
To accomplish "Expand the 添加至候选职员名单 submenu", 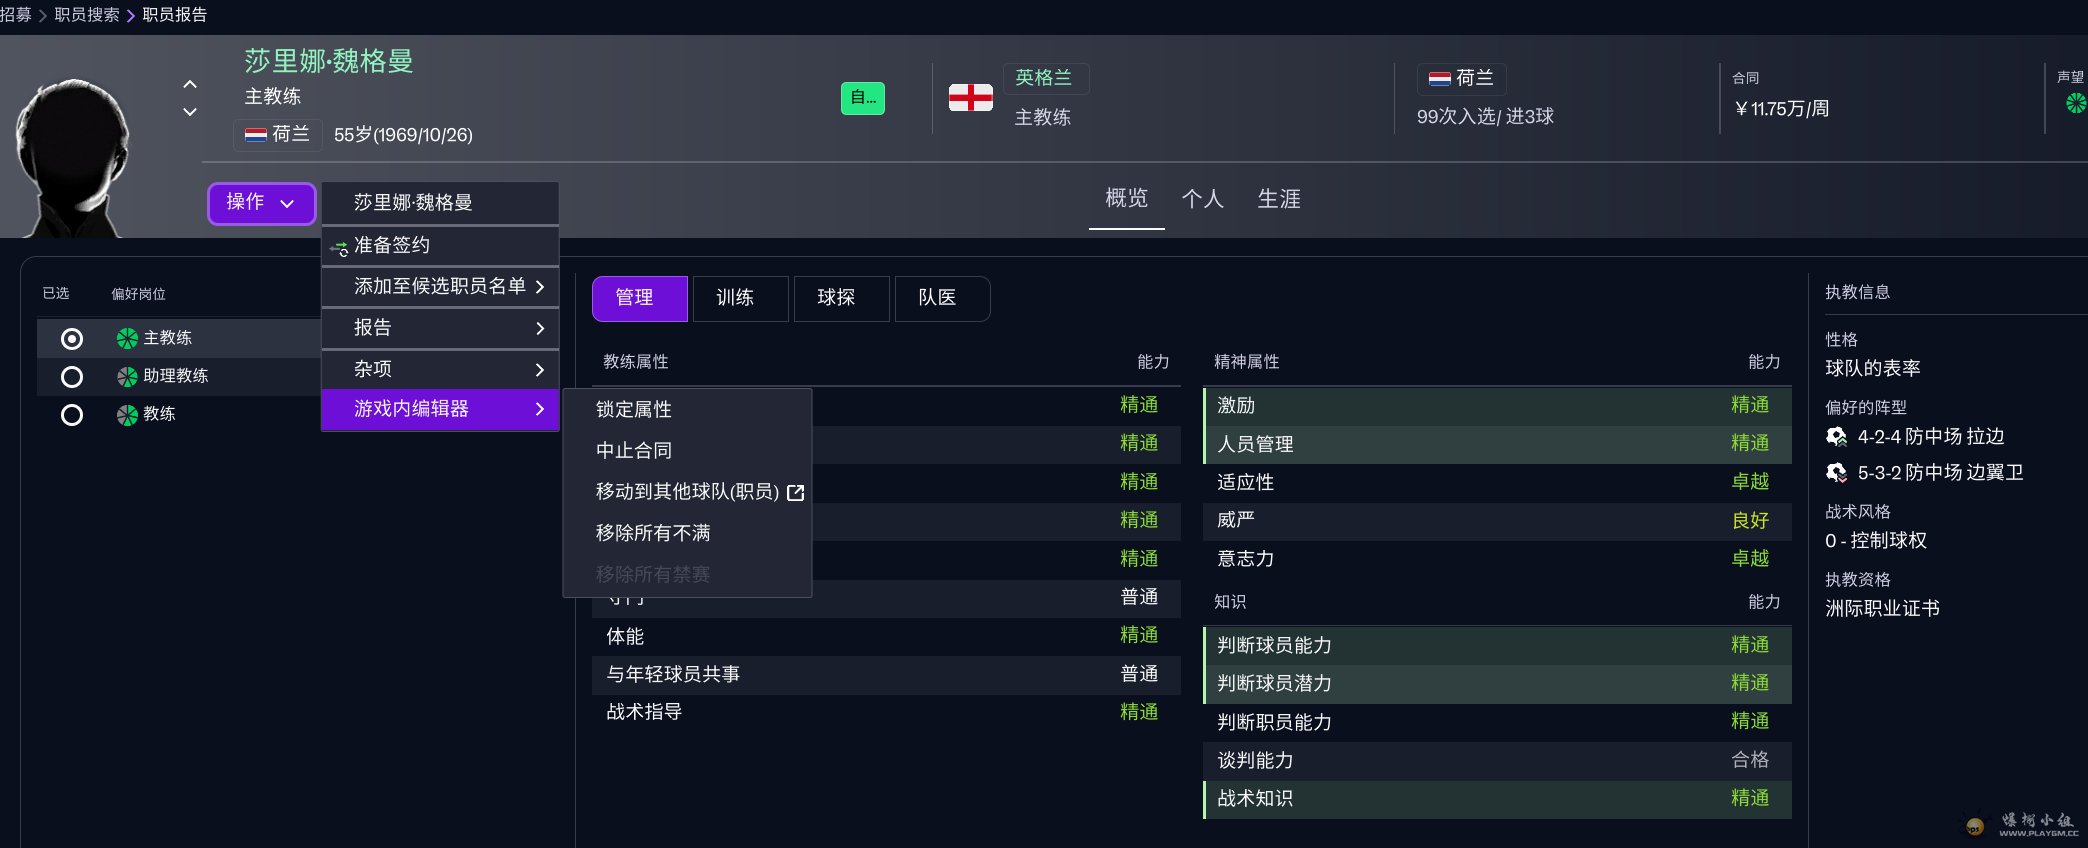I will tap(440, 287).
